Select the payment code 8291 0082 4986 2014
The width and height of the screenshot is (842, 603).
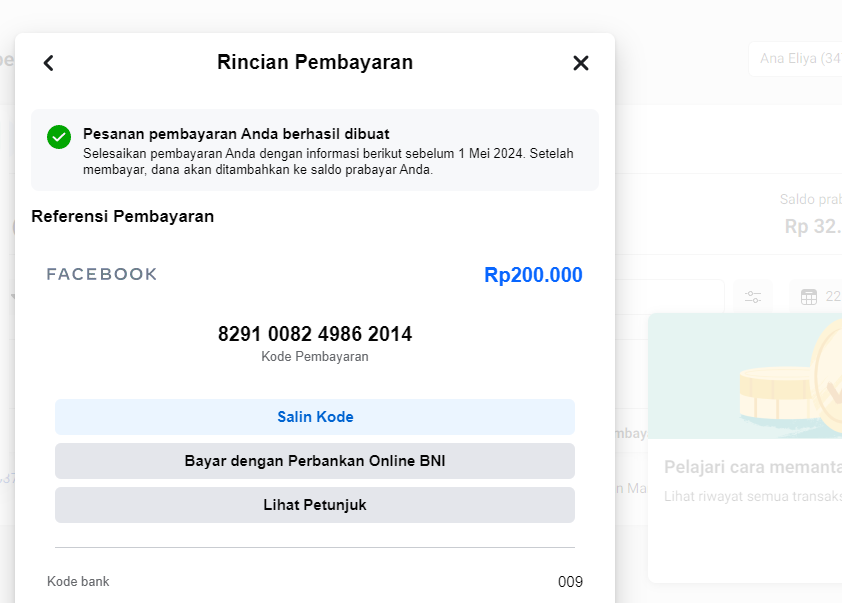point(315,334)
